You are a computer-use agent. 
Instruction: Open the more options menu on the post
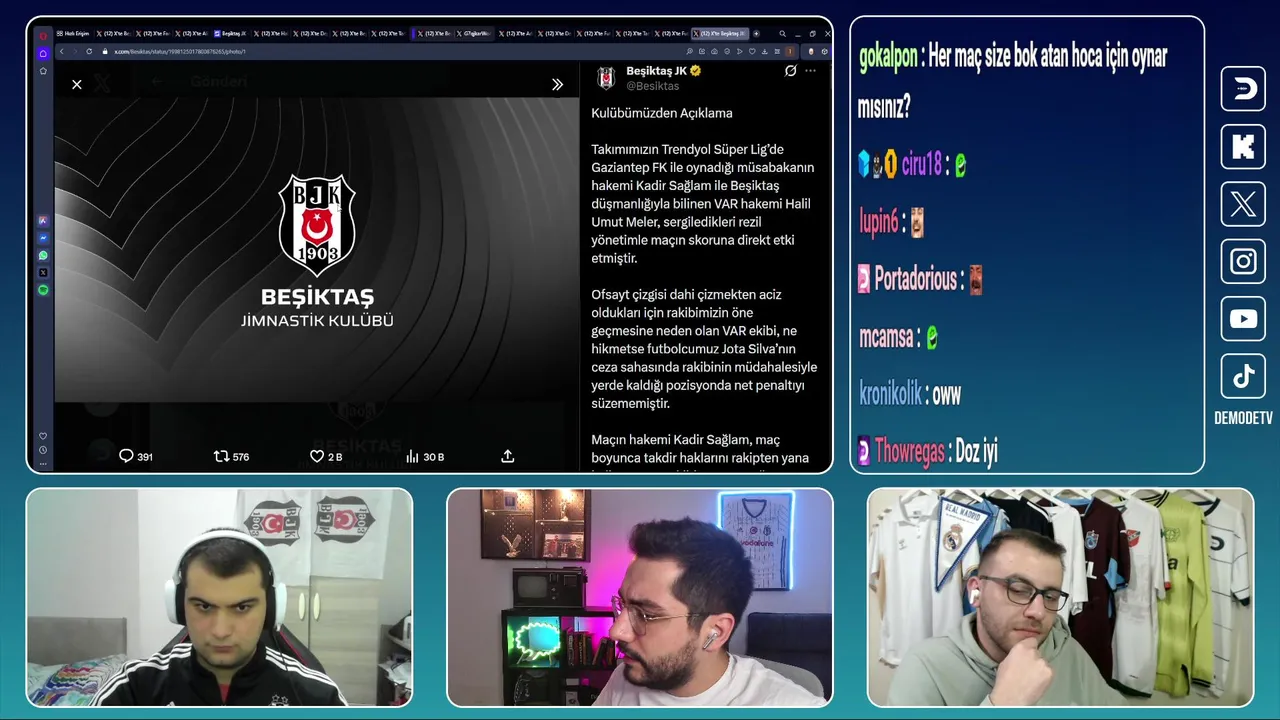[811, 71]
